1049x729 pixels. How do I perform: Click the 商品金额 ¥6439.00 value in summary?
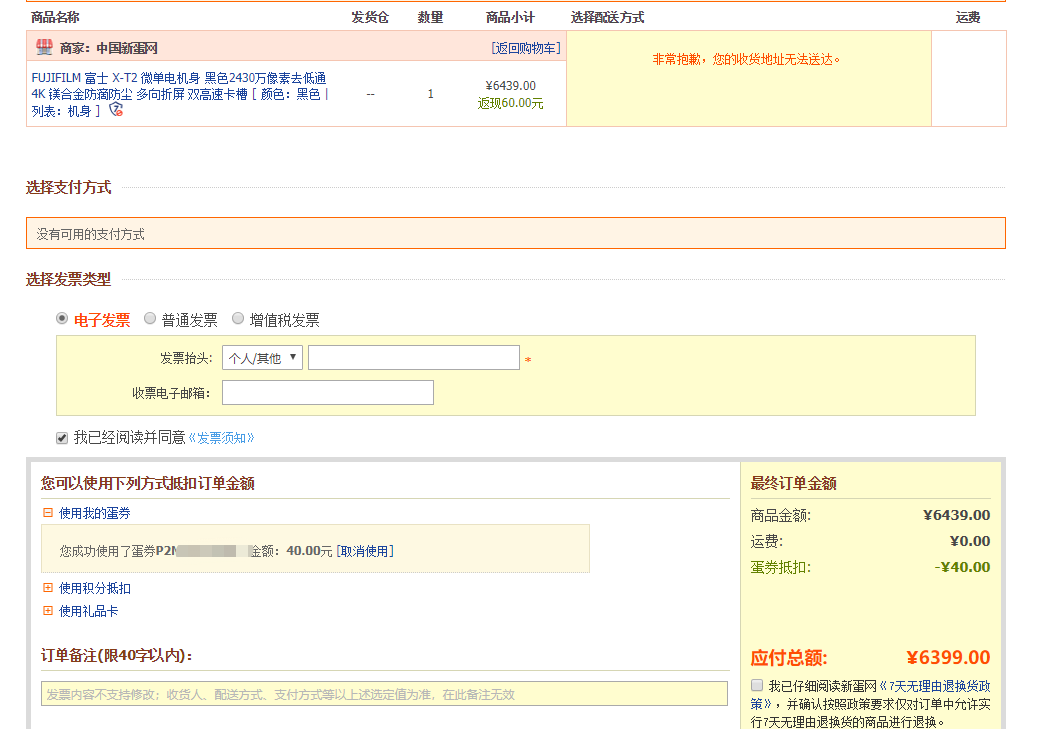coord(957,515)
